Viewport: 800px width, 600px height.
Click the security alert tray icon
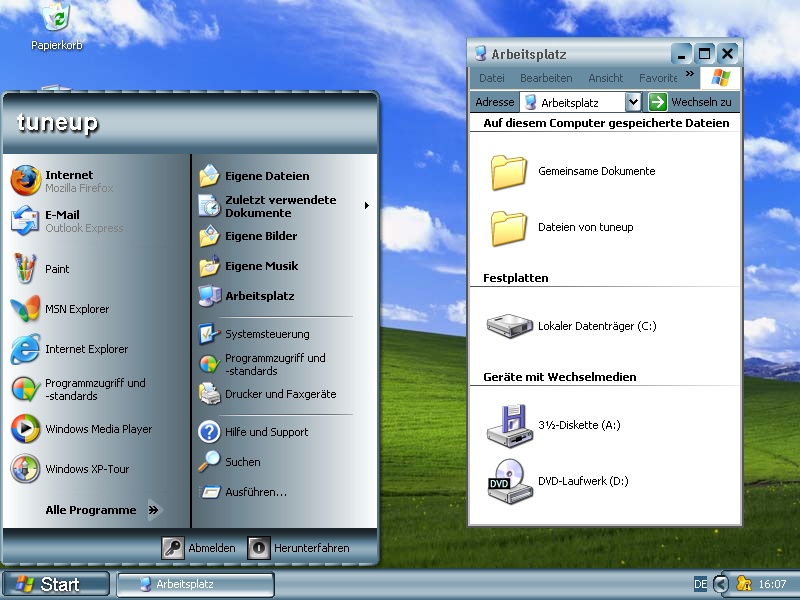click(744, 584)
